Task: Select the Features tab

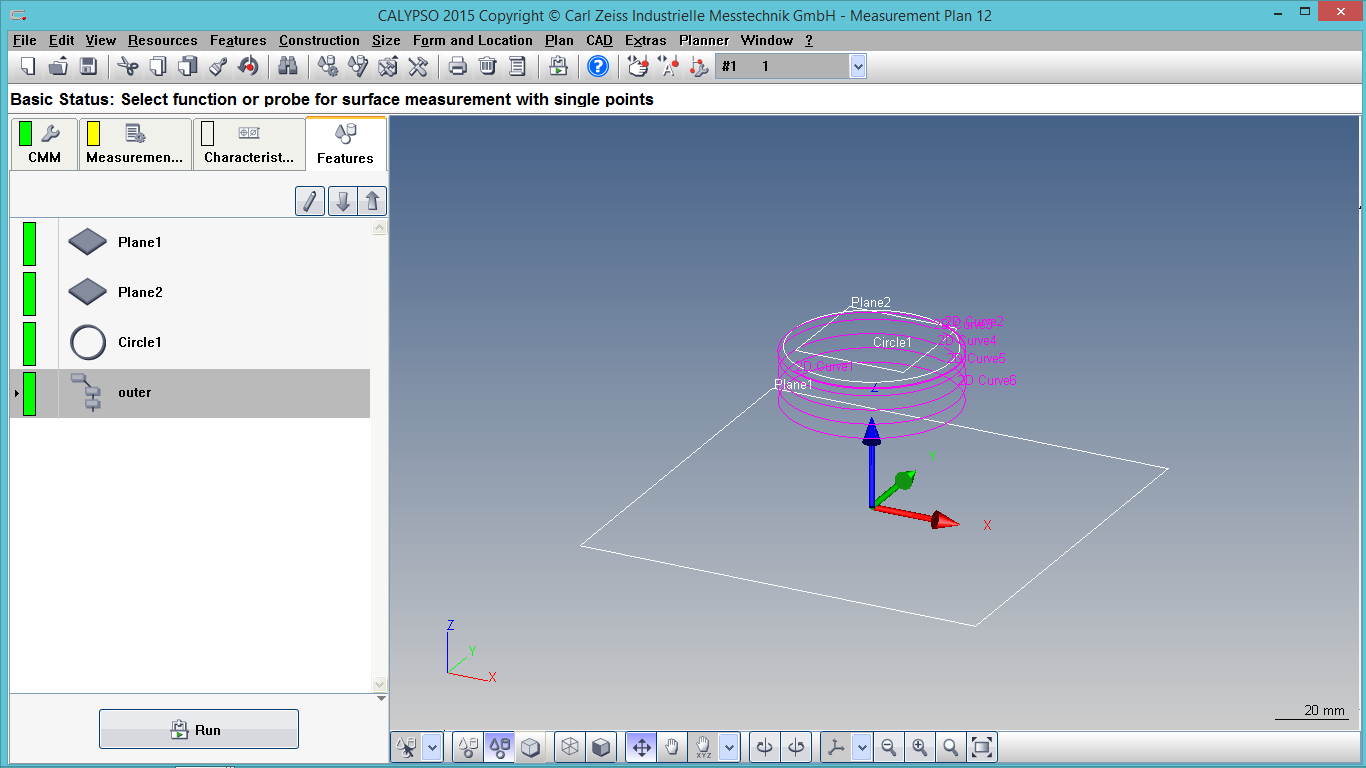Action: coord(345,144)
